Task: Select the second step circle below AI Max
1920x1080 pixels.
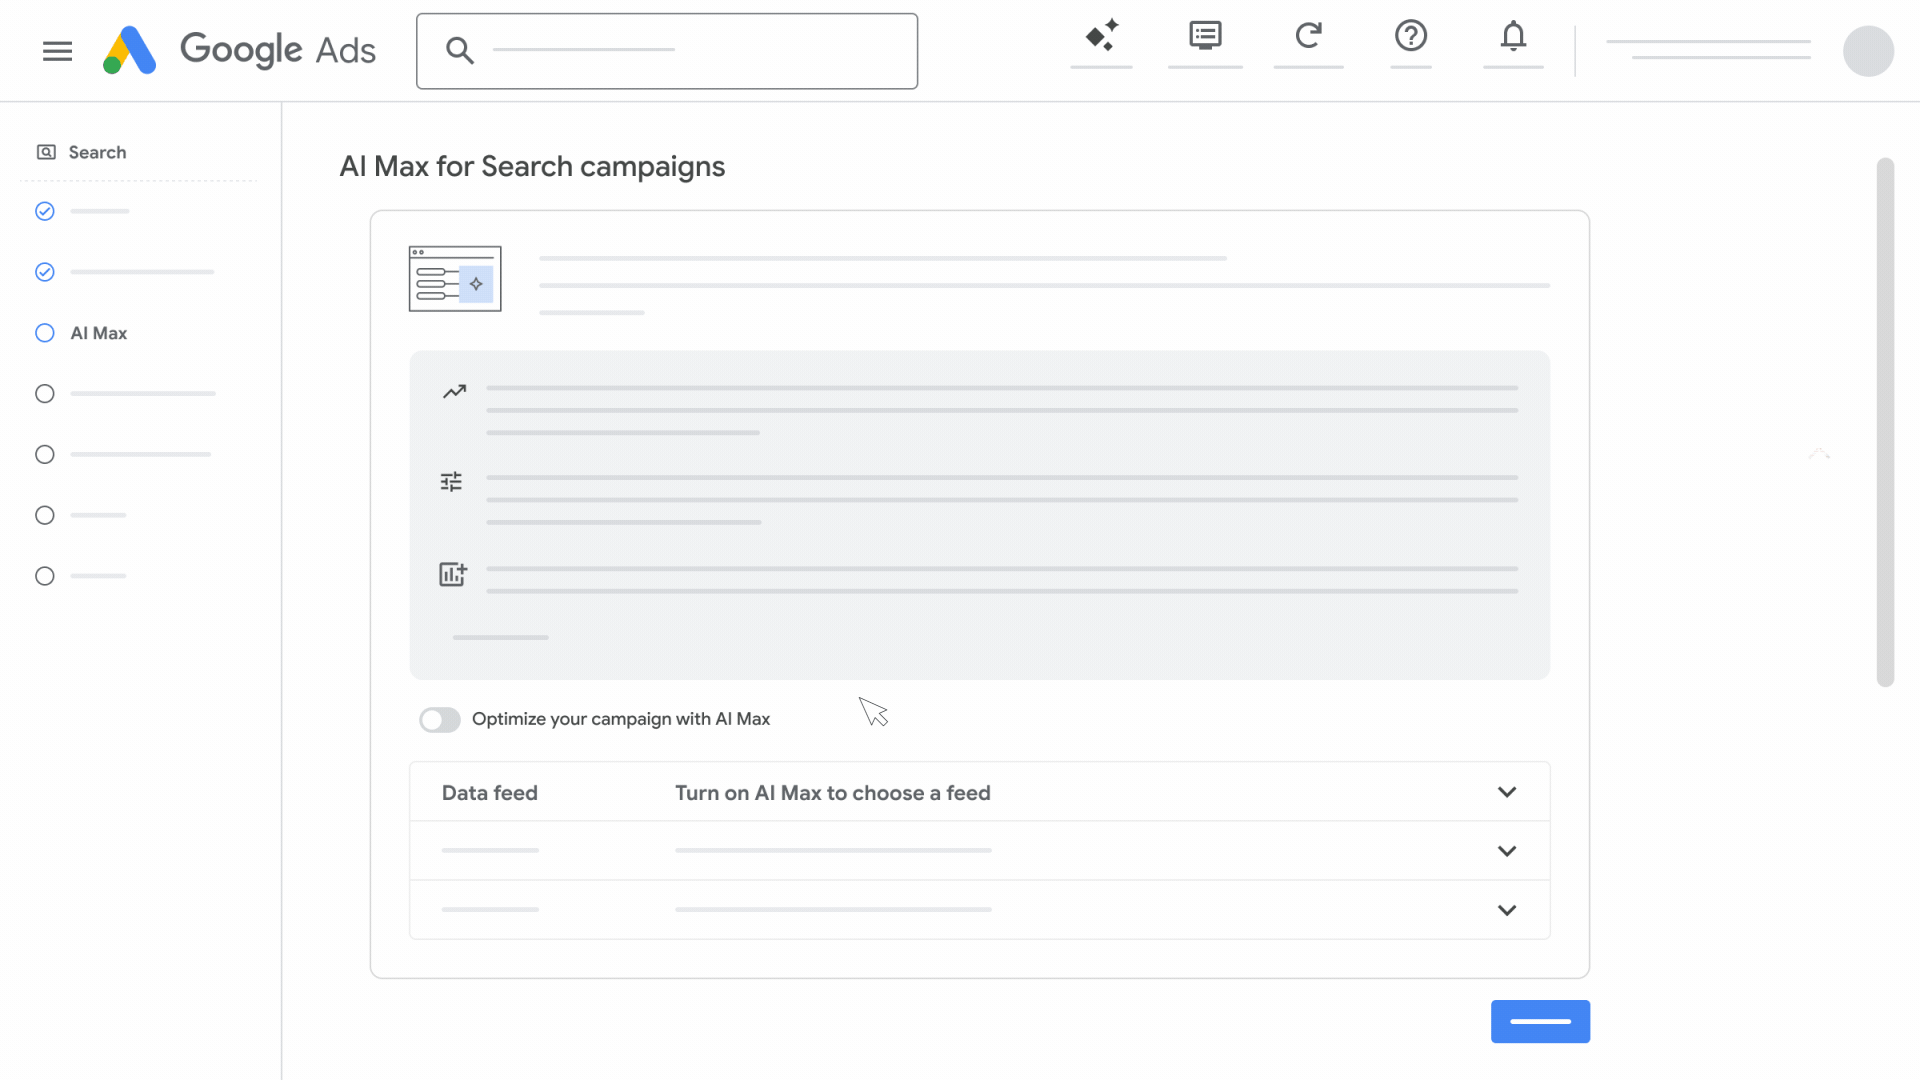Action: click(45, 455)
